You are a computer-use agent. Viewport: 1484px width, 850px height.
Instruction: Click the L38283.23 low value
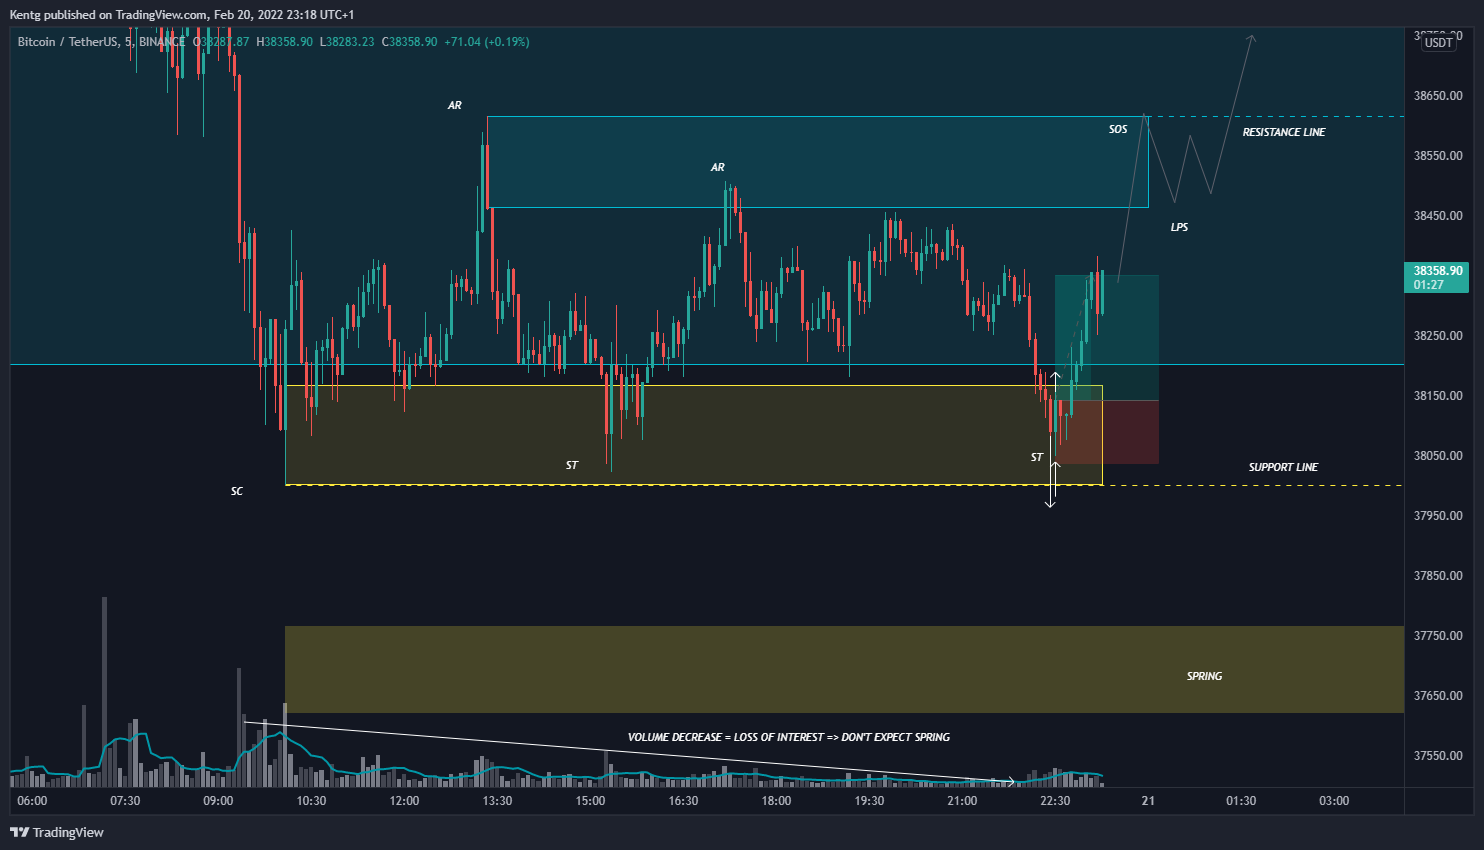347,42
